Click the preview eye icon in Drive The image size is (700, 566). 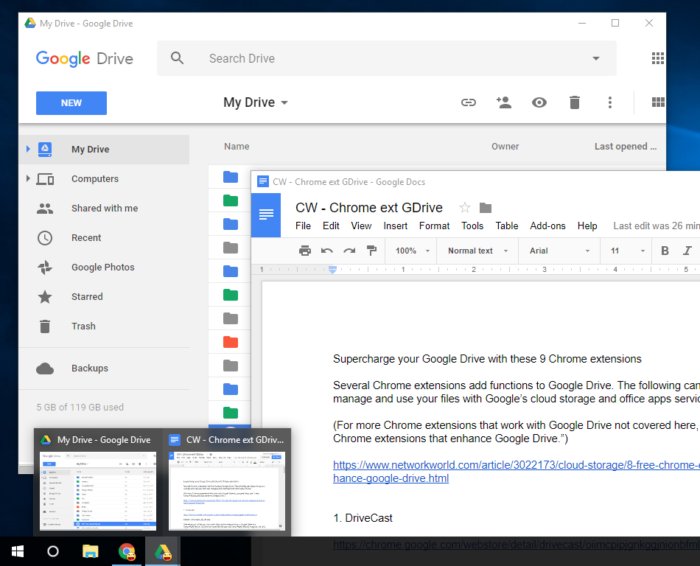[x=539, y=103]
